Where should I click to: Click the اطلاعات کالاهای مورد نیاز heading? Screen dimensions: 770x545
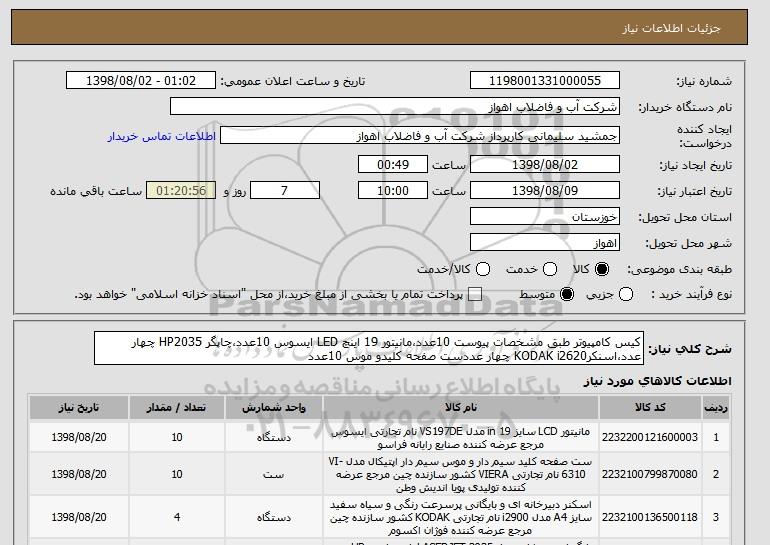coord(657,381)
